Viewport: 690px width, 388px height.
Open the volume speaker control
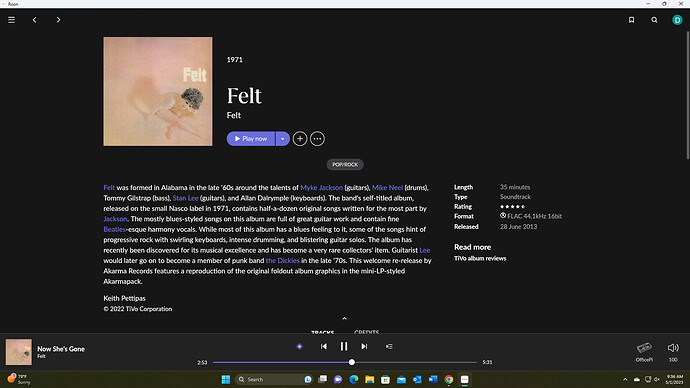click(x=673, y=348)
